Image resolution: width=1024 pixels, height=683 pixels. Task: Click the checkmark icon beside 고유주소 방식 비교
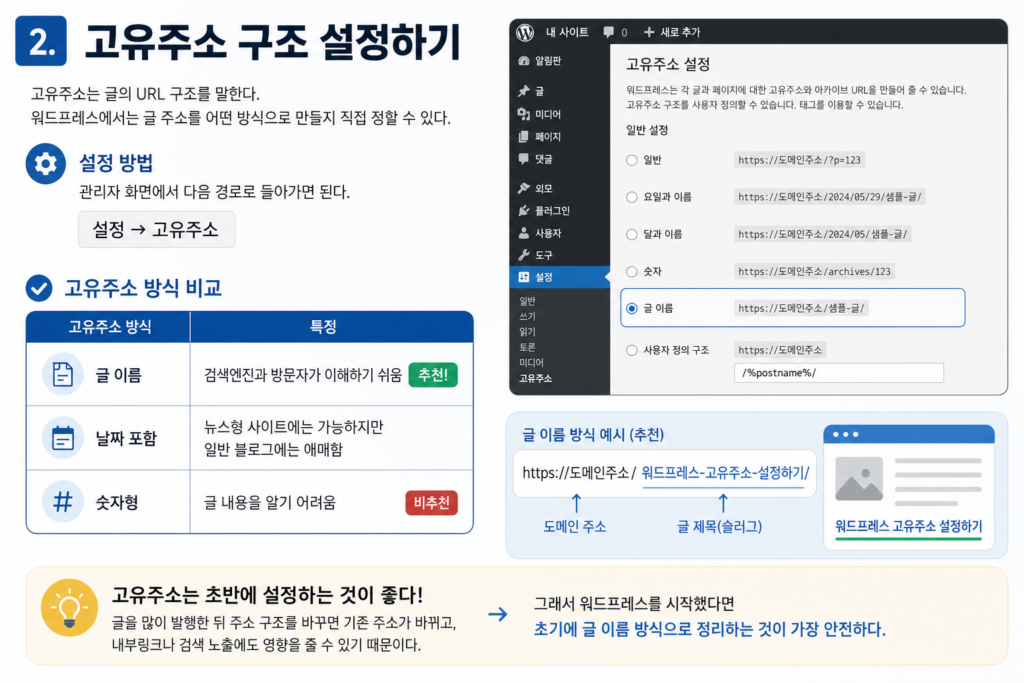click(39, 288)
